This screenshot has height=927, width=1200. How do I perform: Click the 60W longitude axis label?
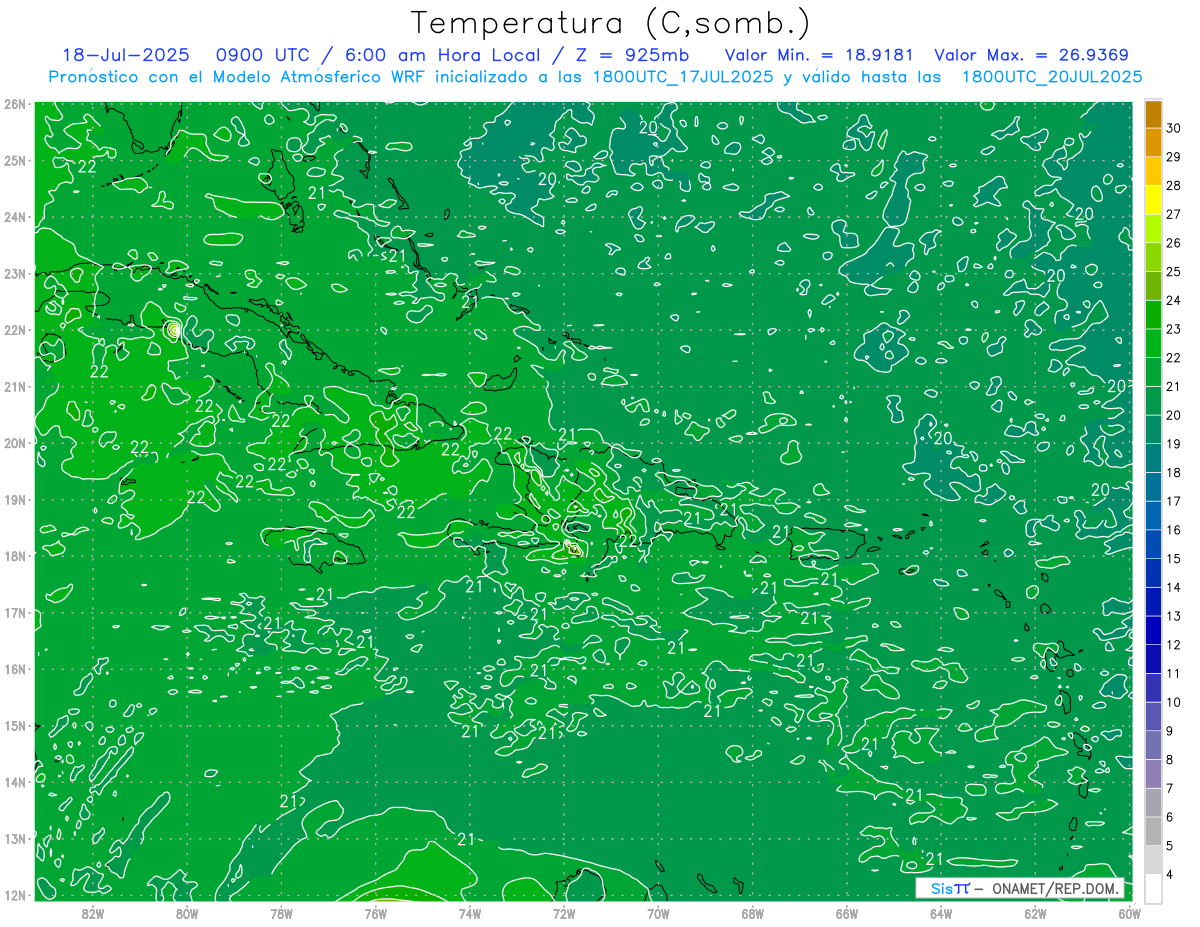(1129, 913)
